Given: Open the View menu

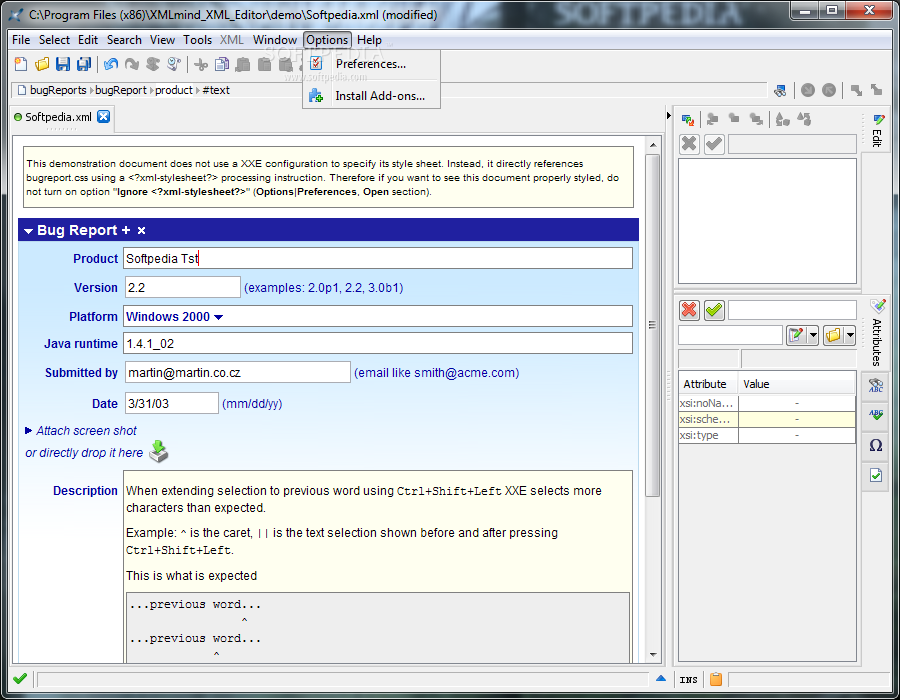Looking at the screenshot, I should (162, 40).
